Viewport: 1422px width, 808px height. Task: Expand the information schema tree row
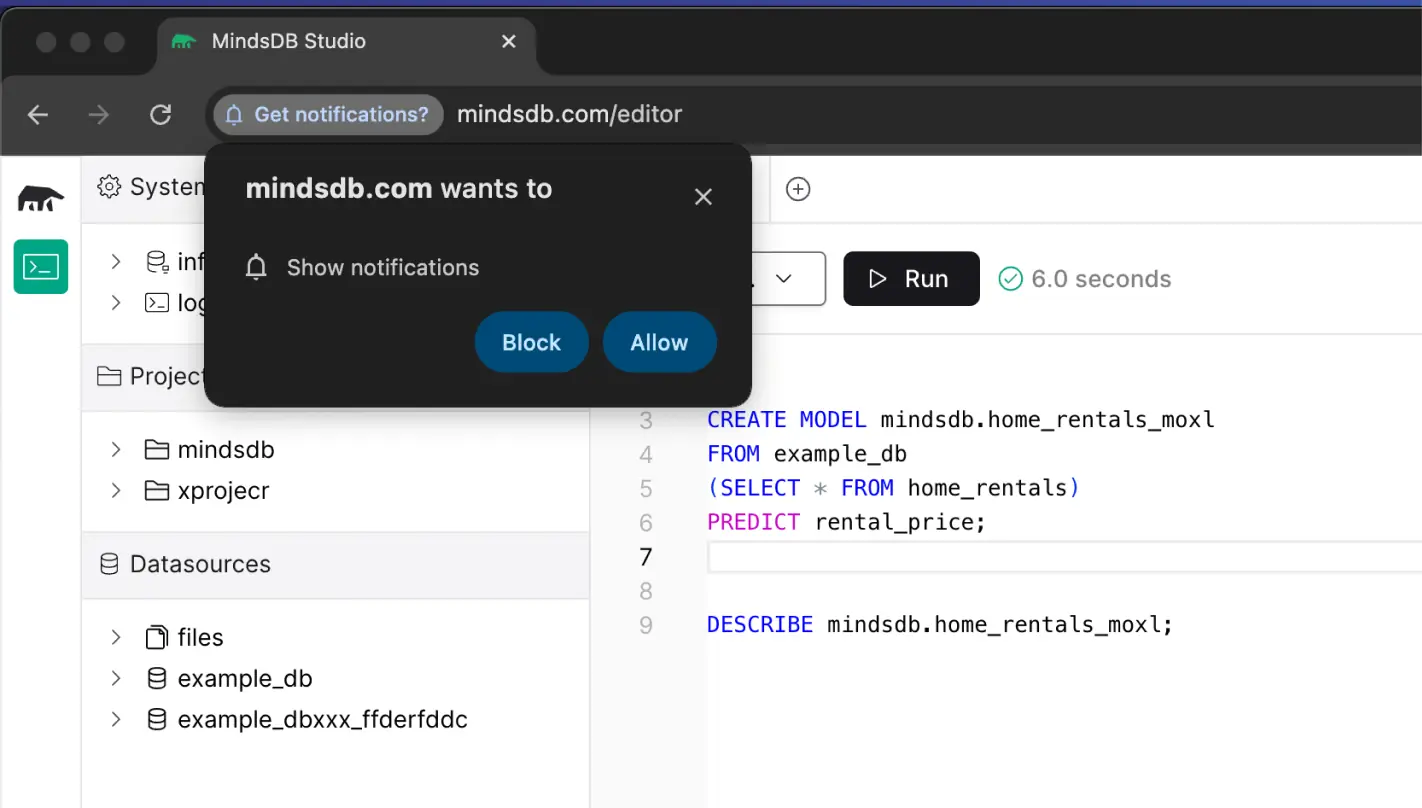(116, 262)
